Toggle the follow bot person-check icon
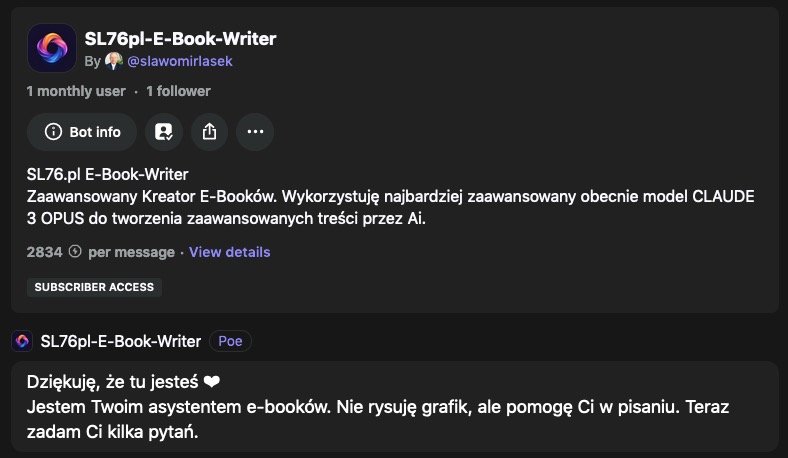Screen dimensions: 788x458 click(x=164, y=132)
